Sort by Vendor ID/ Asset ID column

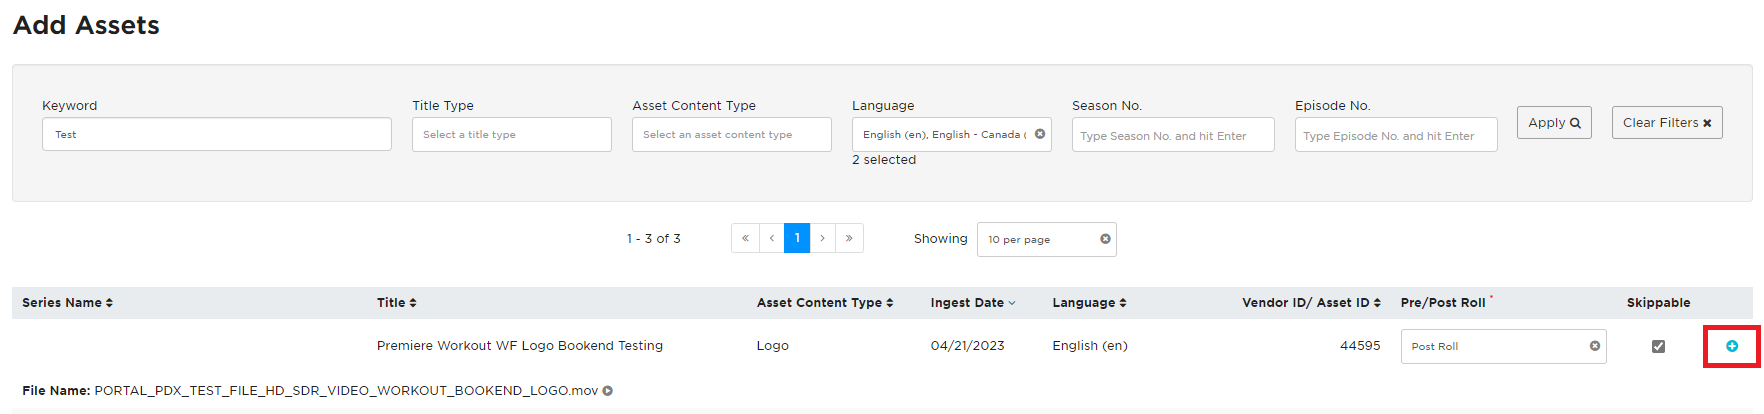pos(1311,303)
